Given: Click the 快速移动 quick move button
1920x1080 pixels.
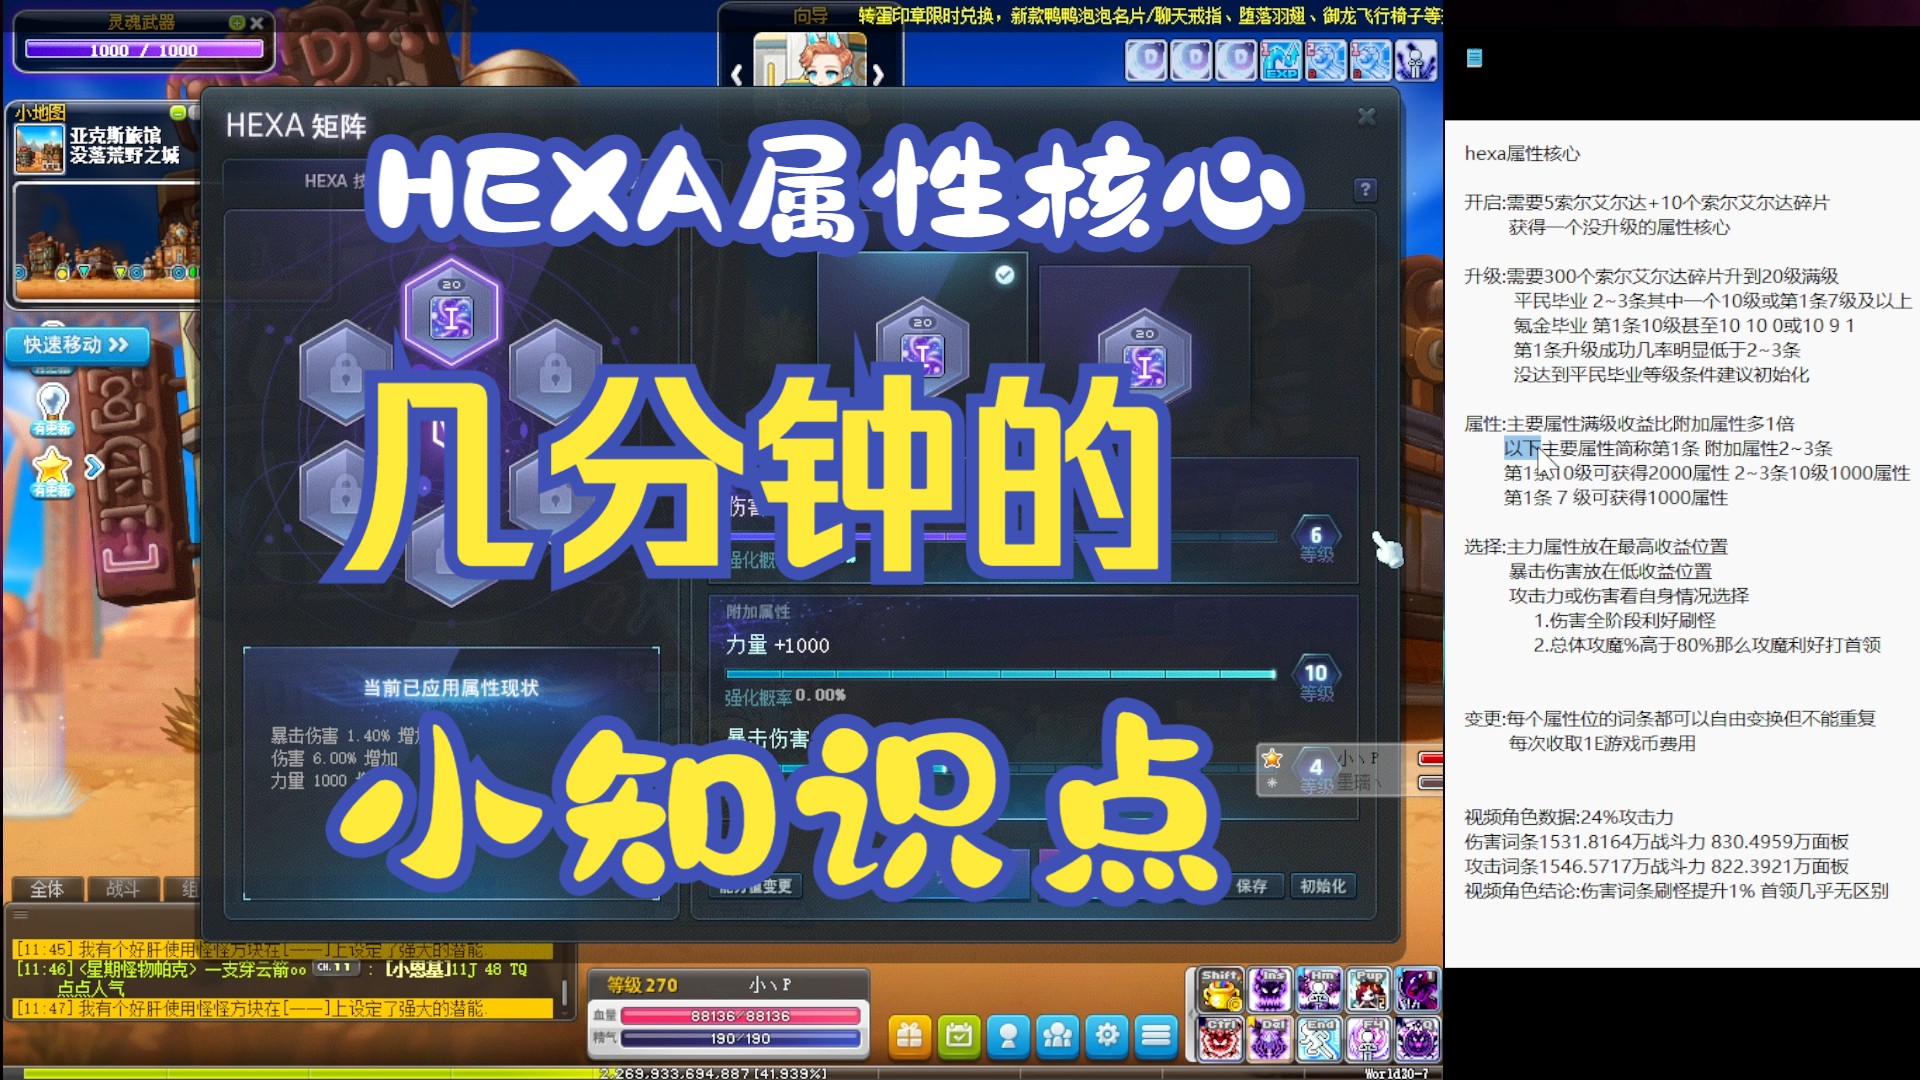Looking at the screenshot, I should click(77, 345).
